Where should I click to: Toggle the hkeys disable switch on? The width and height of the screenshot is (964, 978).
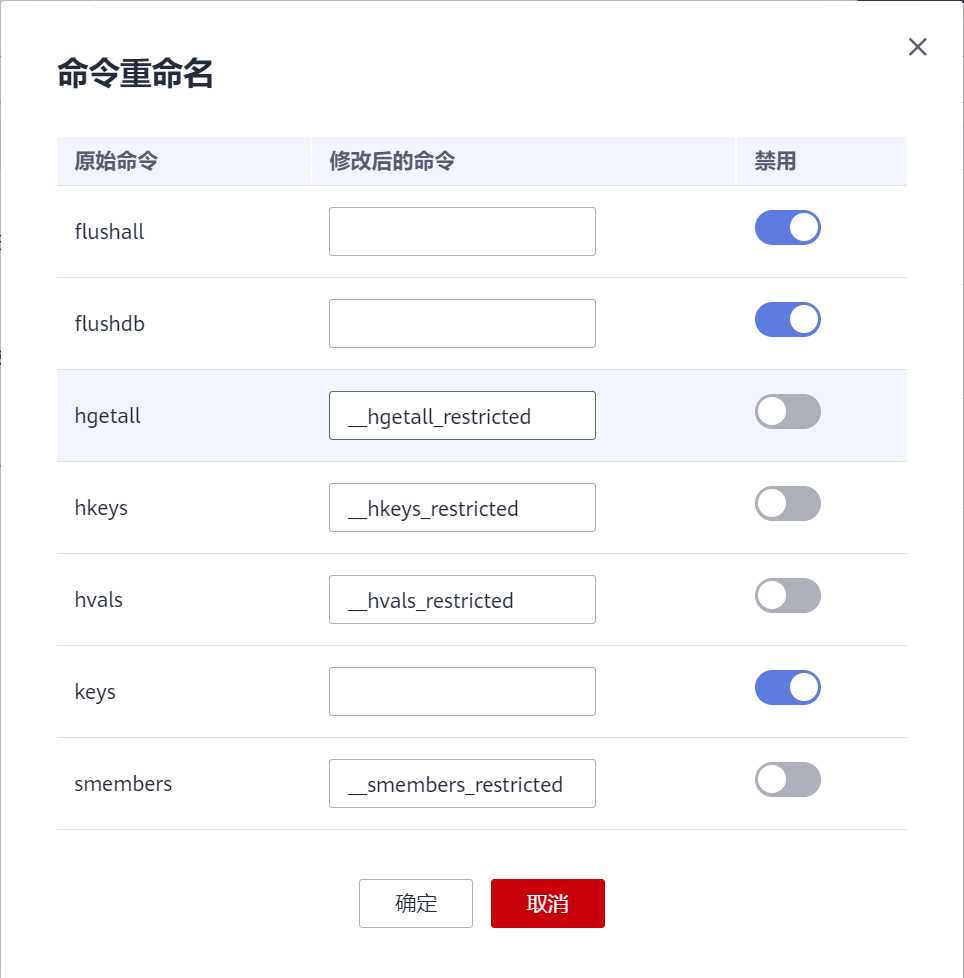(x=787, y=503)
